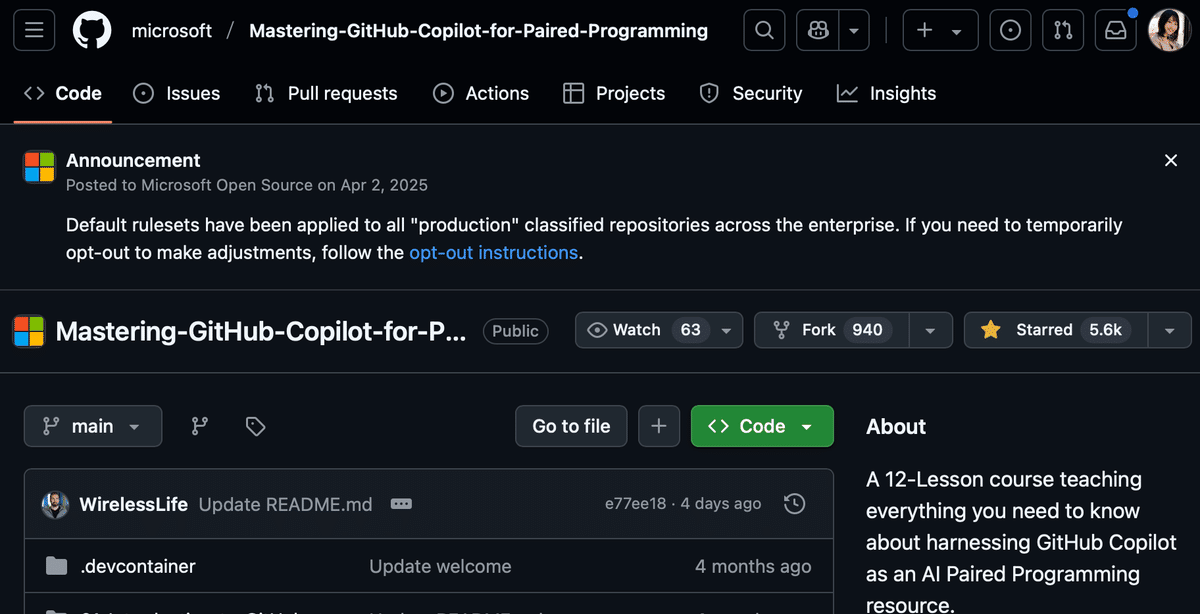Open the issues icon in header

[1010, 31]
